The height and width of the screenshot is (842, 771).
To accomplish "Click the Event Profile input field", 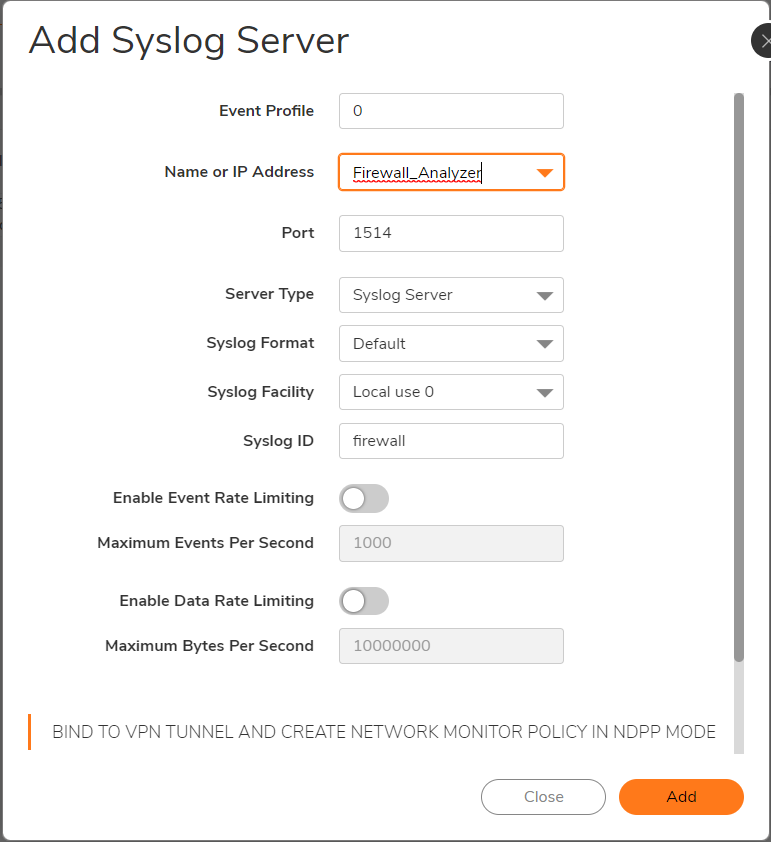I will point(451,111).
